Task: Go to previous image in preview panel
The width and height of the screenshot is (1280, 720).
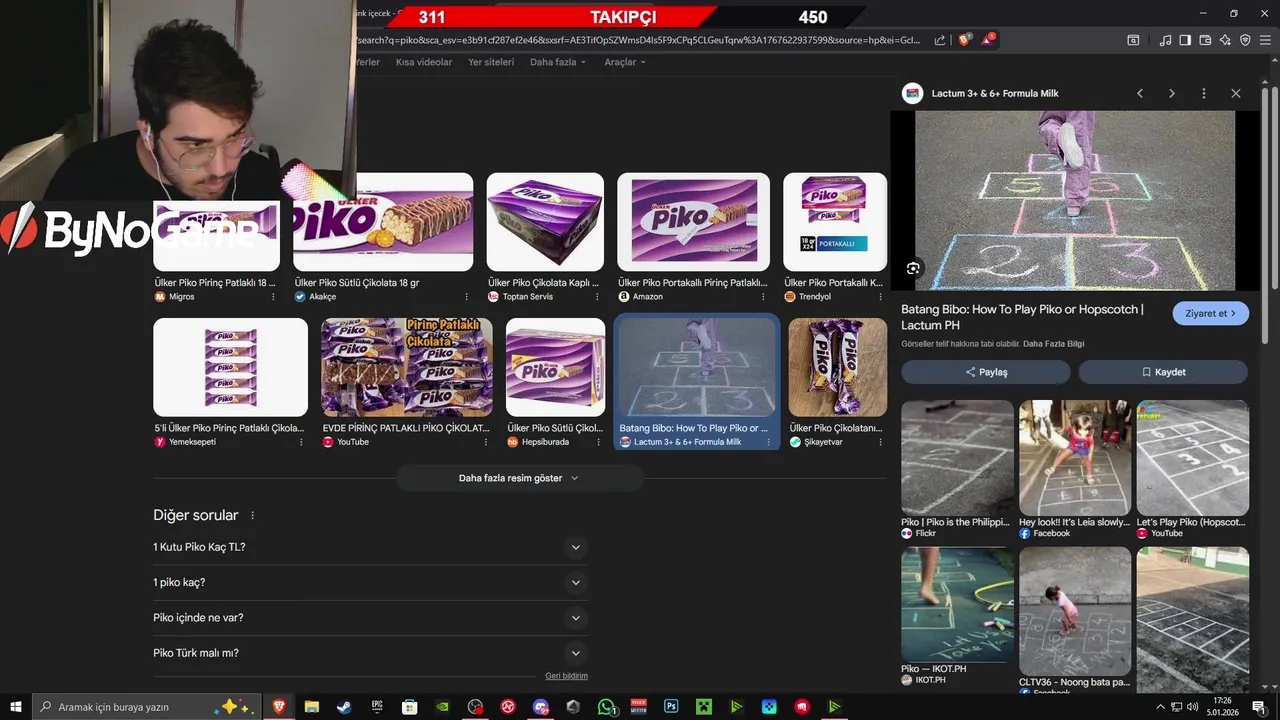Action: tap(1139, 93)
